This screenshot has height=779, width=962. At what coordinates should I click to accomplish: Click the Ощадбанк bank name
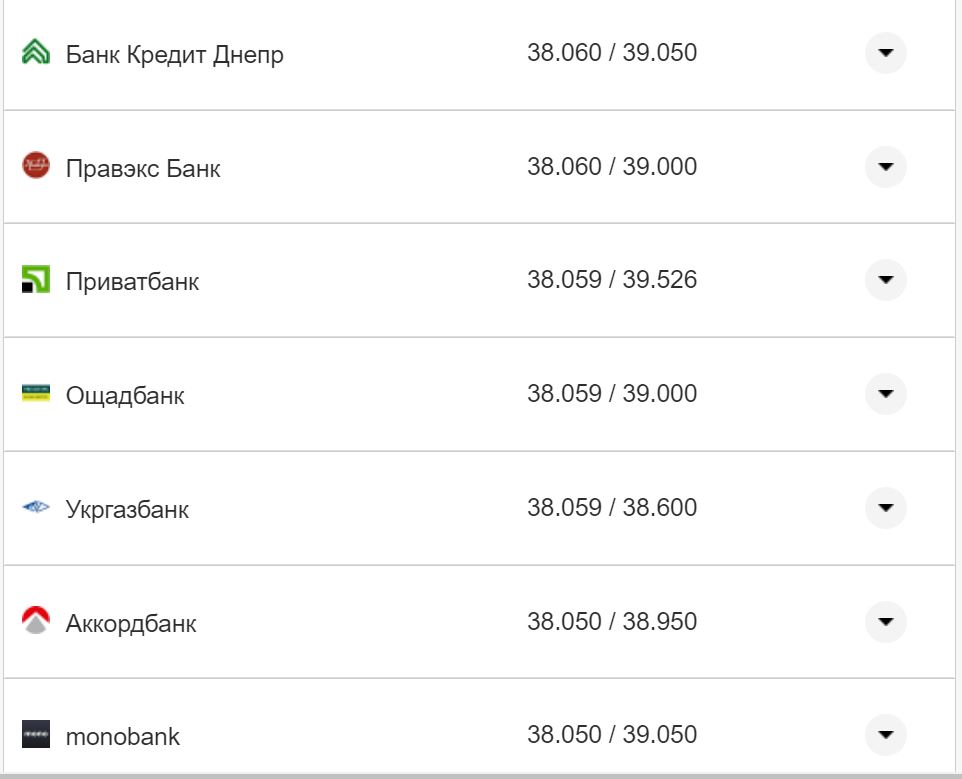(125, 394)
